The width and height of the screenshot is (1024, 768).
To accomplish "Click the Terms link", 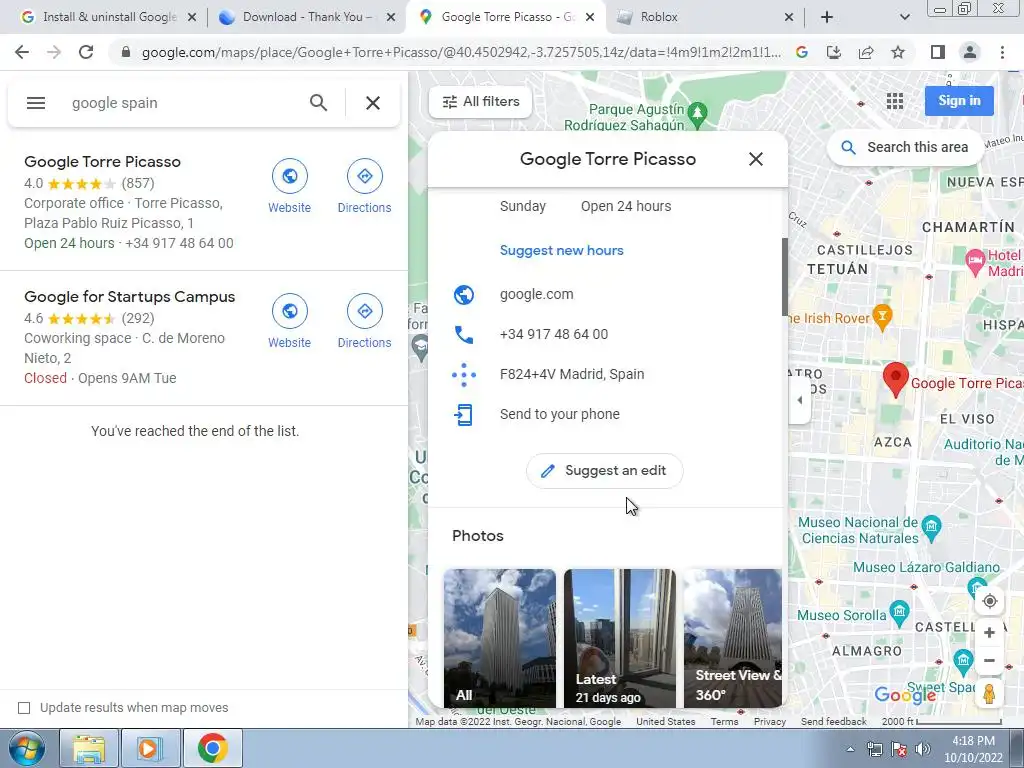I will 724,722.
